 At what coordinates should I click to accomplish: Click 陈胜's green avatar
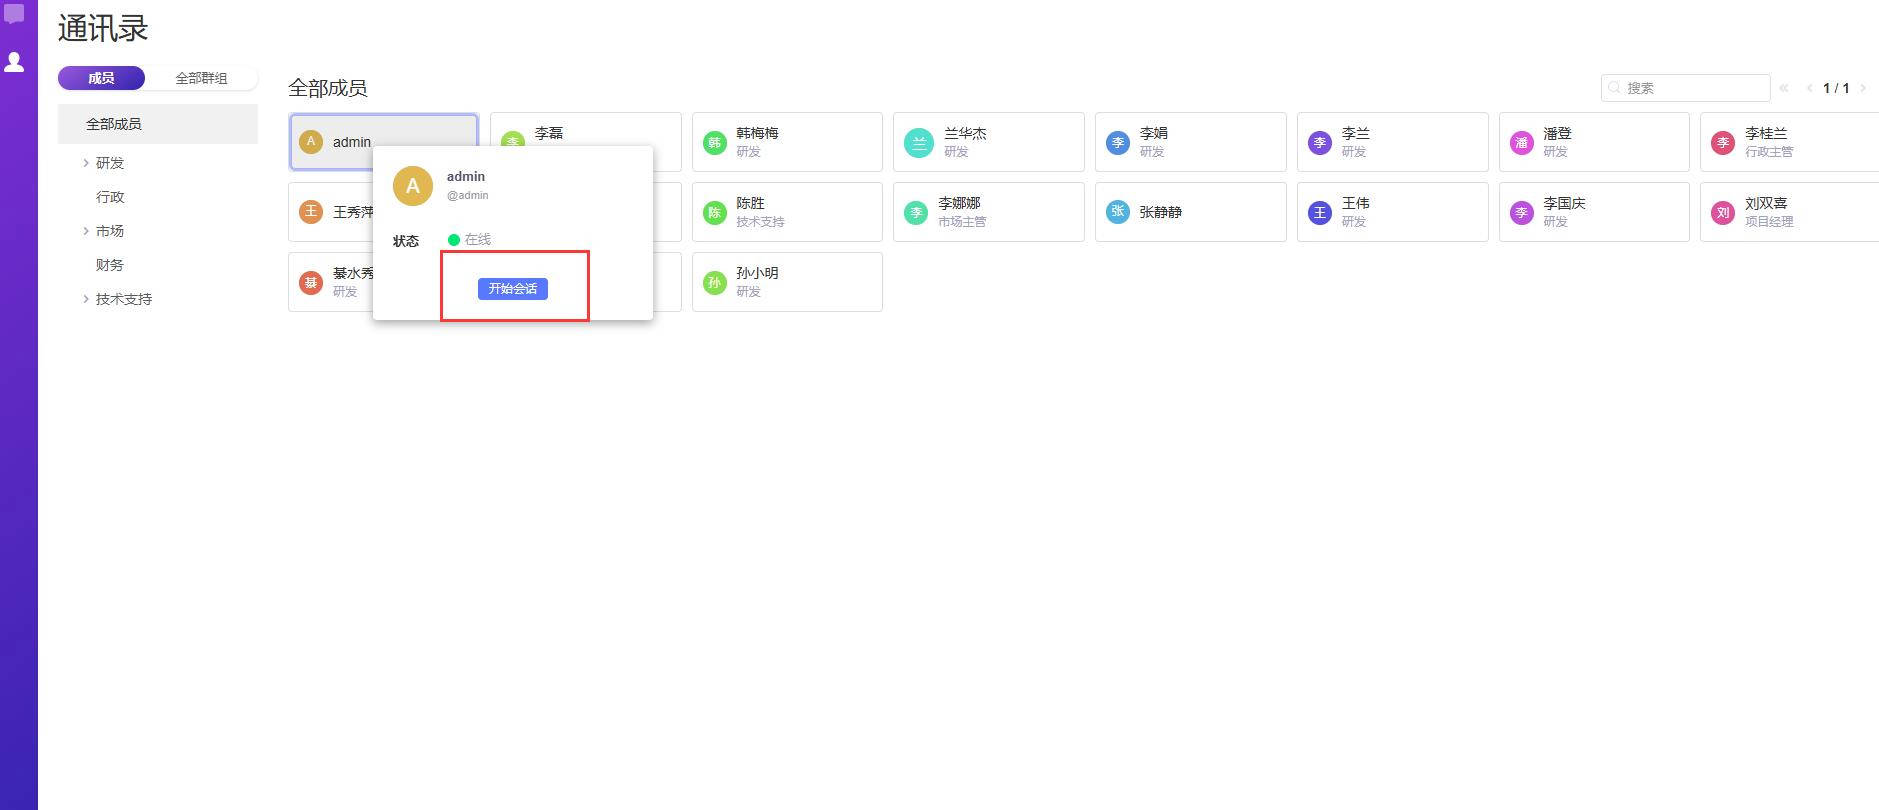714,212
